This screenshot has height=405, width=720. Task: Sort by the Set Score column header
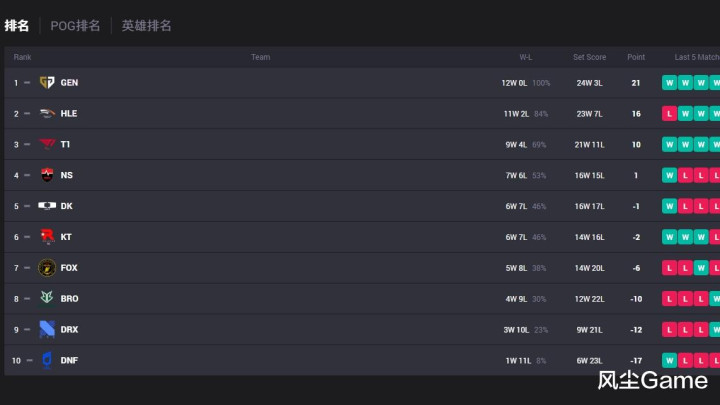pyautogui.click(x=589, y=57)
